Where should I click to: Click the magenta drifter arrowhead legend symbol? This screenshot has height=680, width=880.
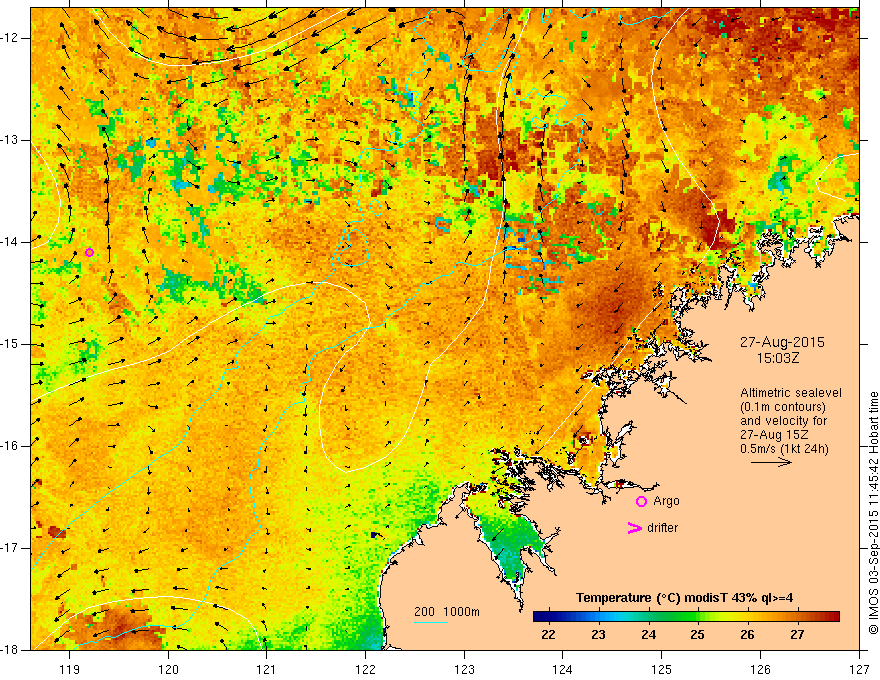click(x=634, y=528)
